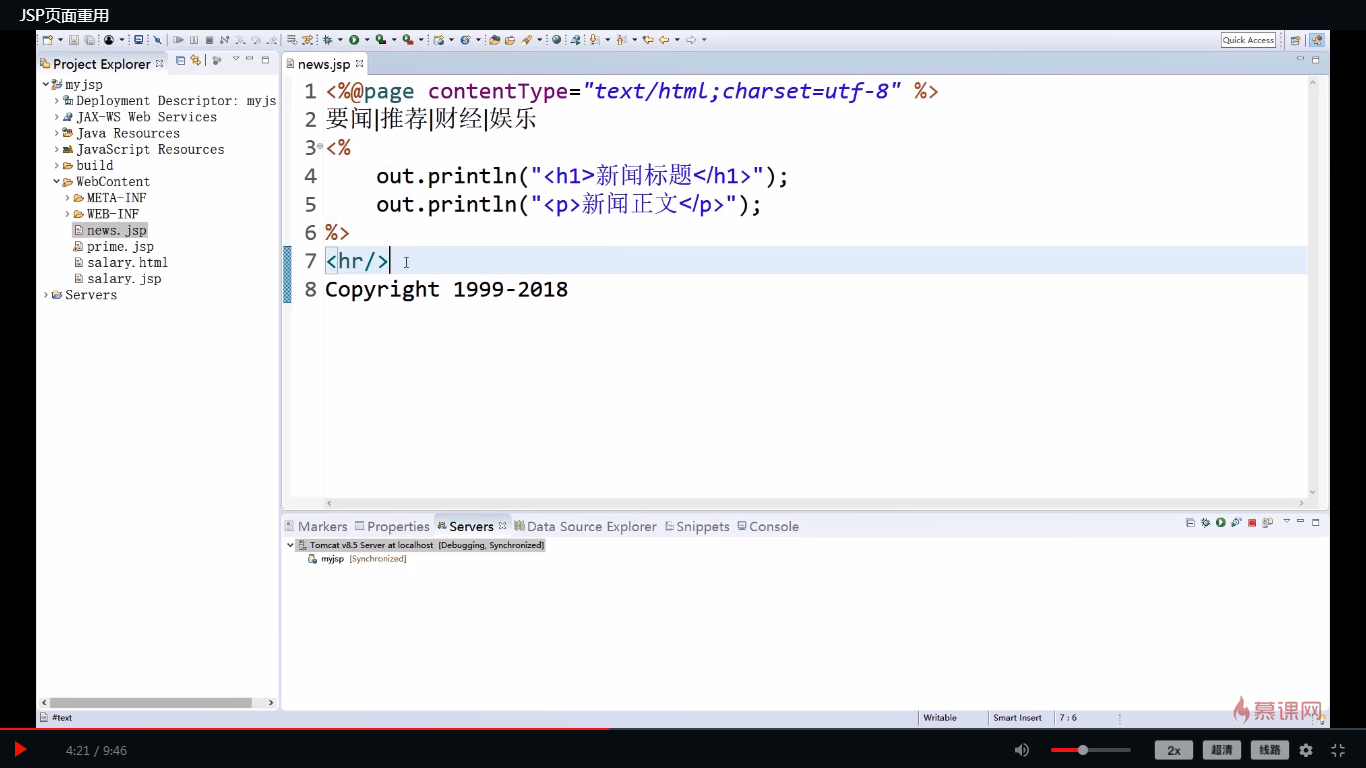Open the New file dropdown arrow

[60, 40]
